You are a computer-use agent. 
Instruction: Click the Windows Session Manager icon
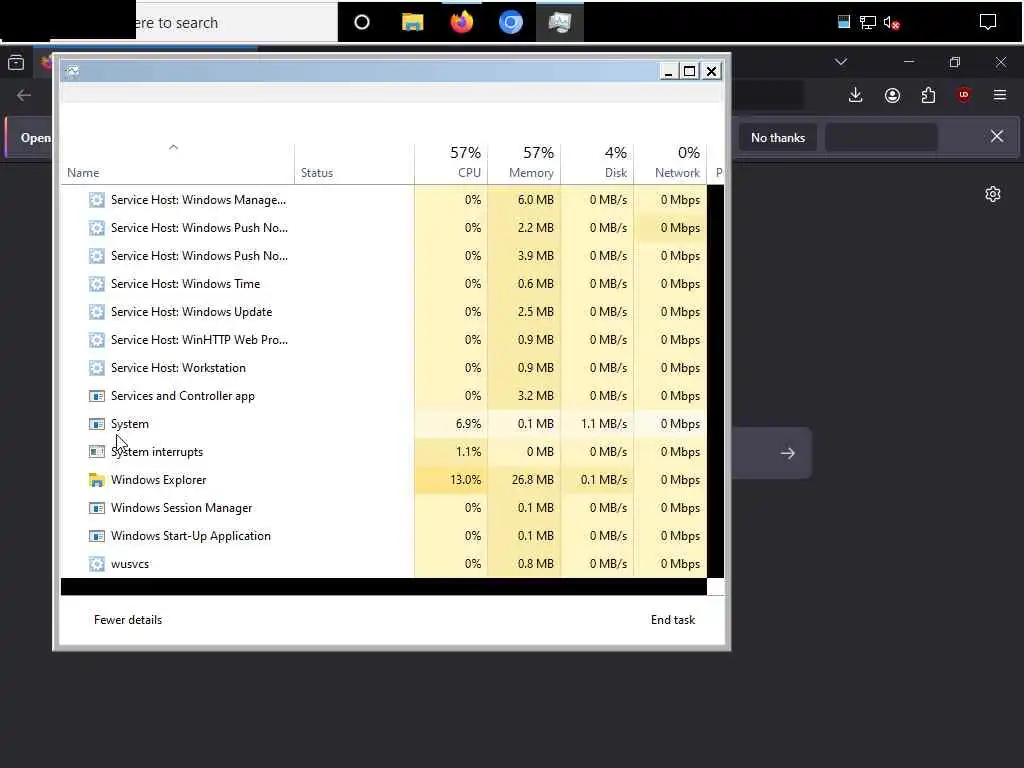[x=97, y=508]
